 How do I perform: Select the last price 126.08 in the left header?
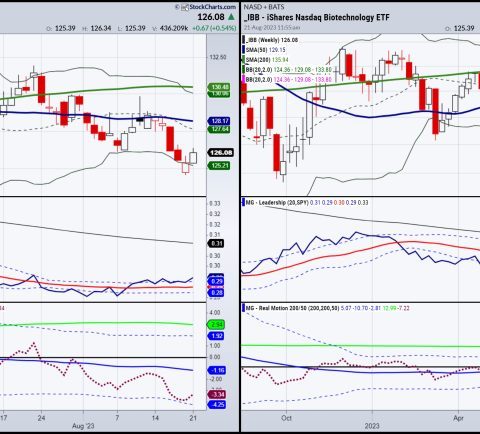click(211, 17)
